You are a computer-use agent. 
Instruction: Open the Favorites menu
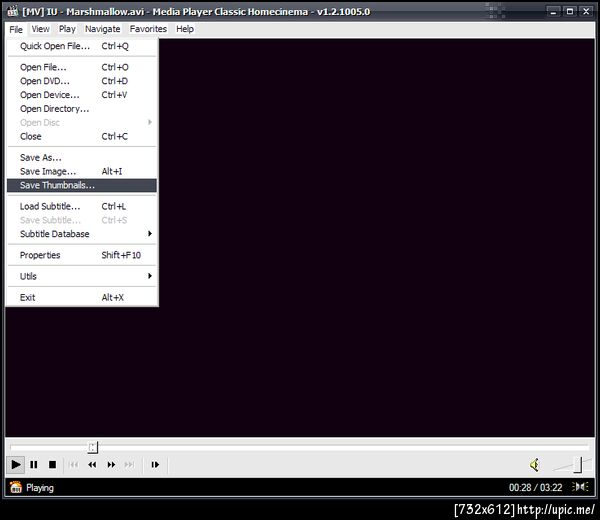pos(148,29)
